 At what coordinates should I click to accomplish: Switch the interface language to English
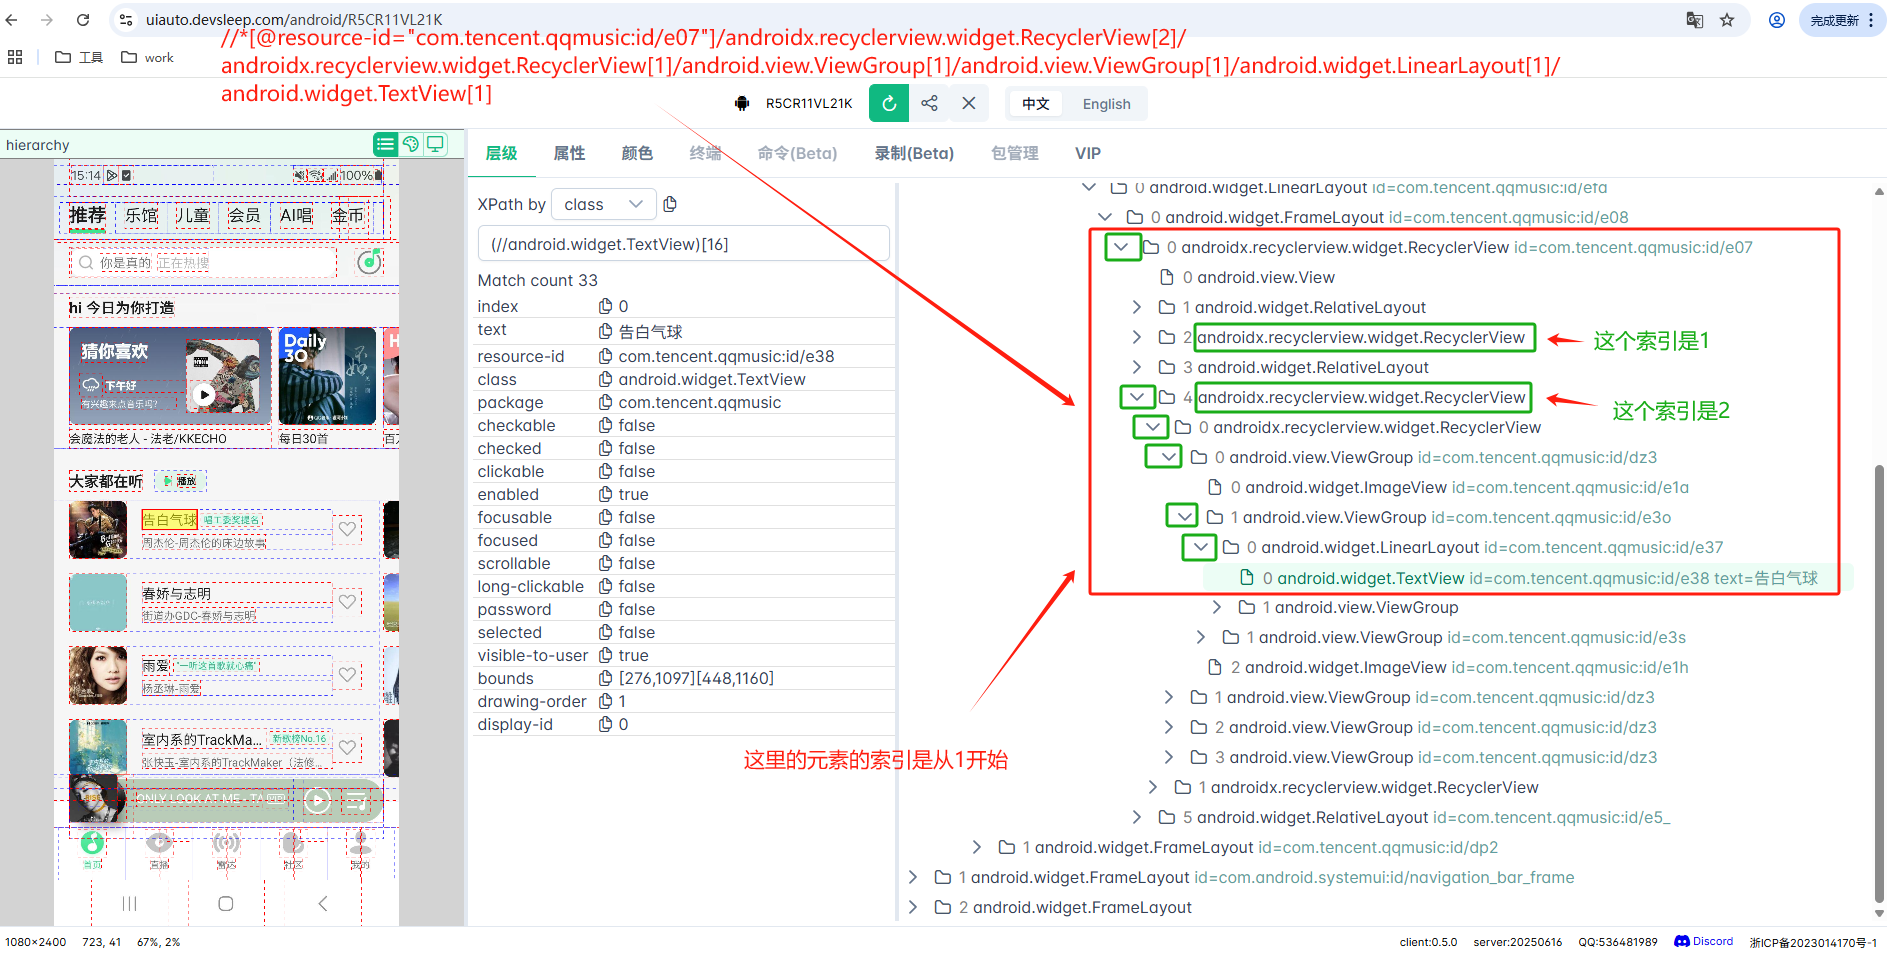point(1104,103)
